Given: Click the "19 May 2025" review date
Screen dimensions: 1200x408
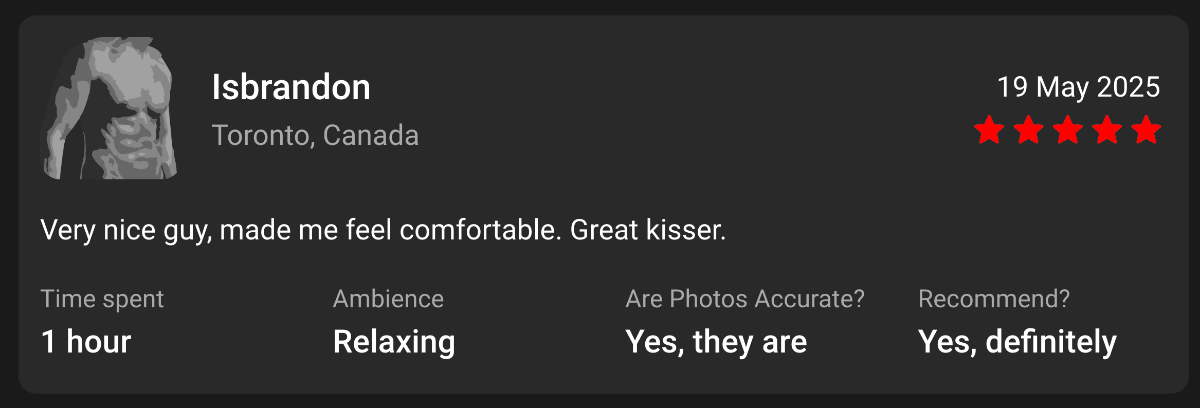Looking at the screenshot, I should click(1078, 88).
